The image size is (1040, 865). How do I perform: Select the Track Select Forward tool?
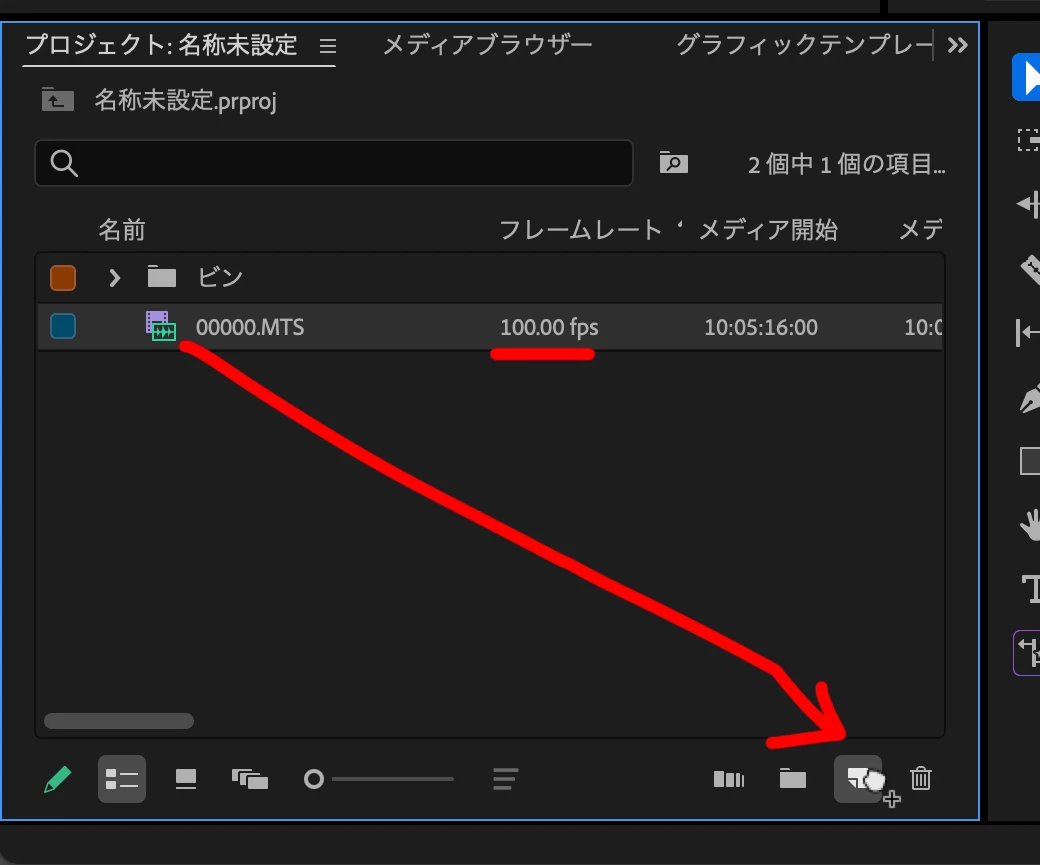coord(1029,141)
